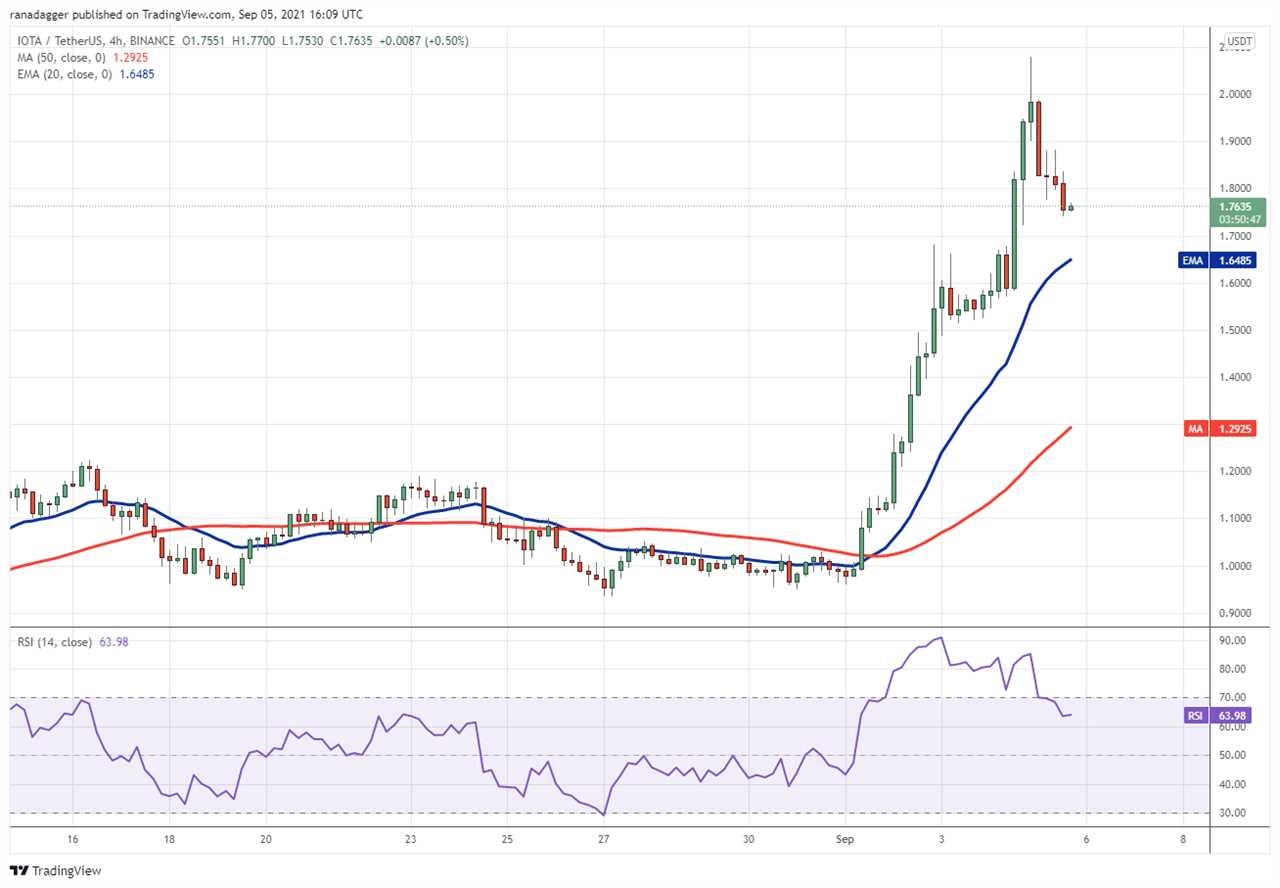
Task: Click the 0.9000 price axis label
Action: click(1236, 613)
